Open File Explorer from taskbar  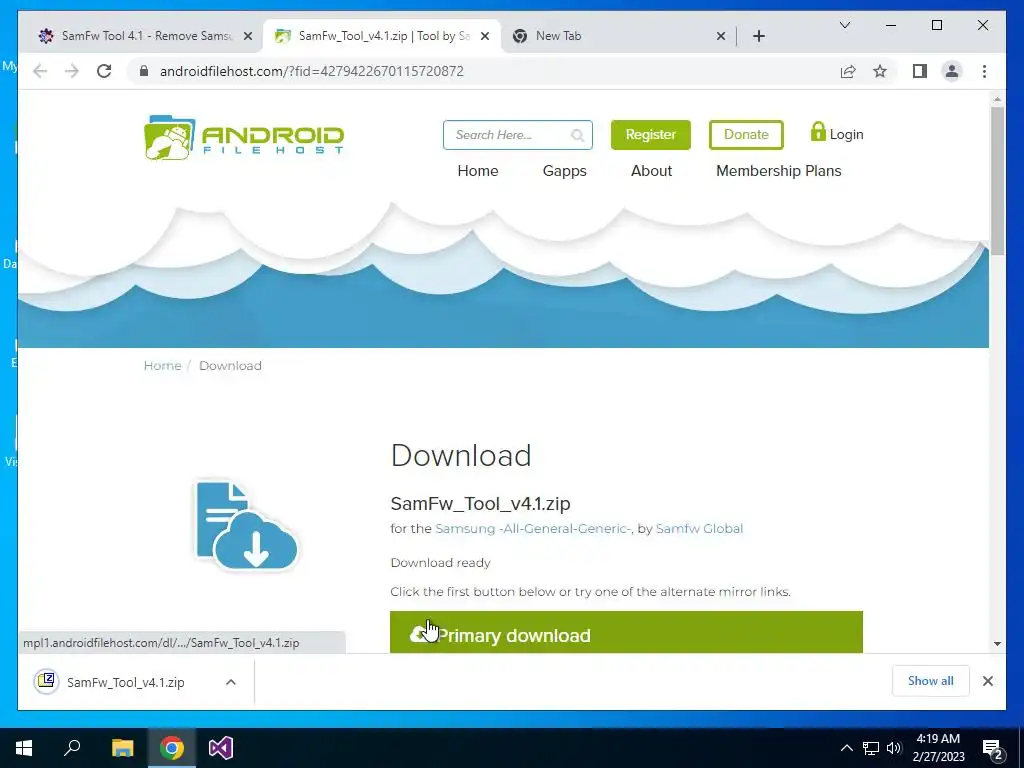click(122, 748)
